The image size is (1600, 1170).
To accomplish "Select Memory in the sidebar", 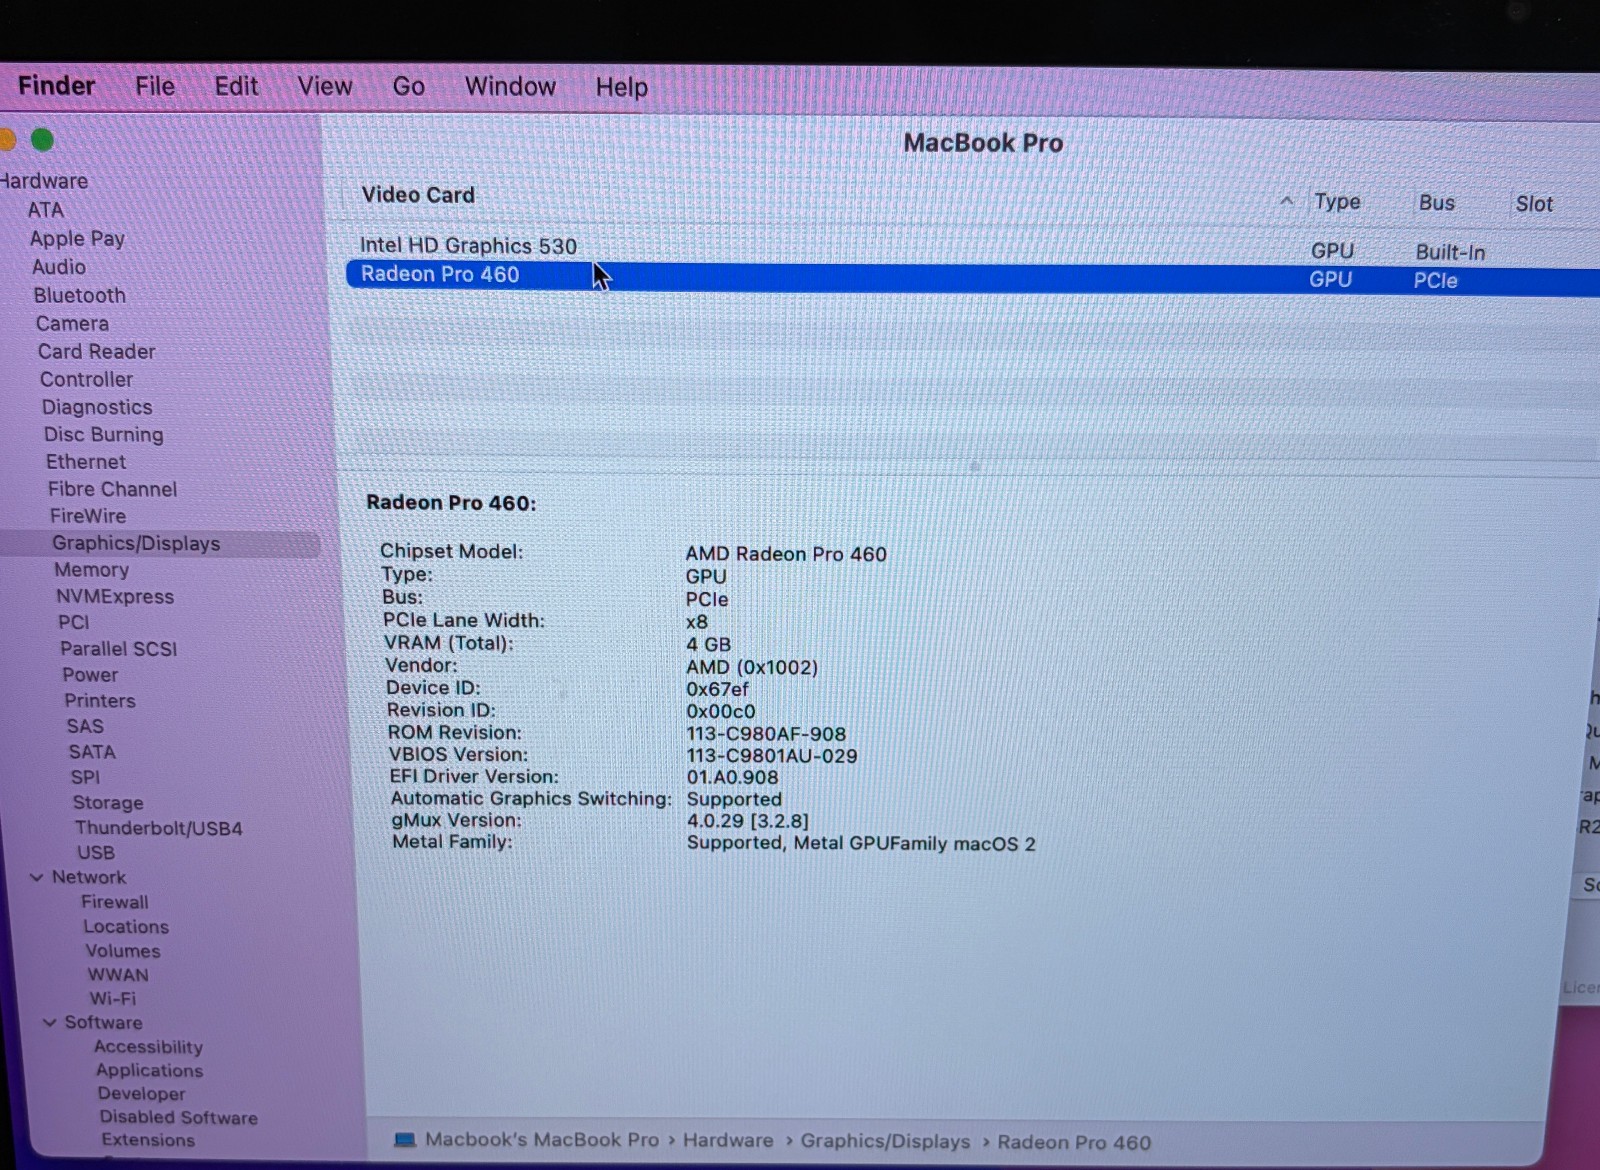I will (x=91, y=570).
